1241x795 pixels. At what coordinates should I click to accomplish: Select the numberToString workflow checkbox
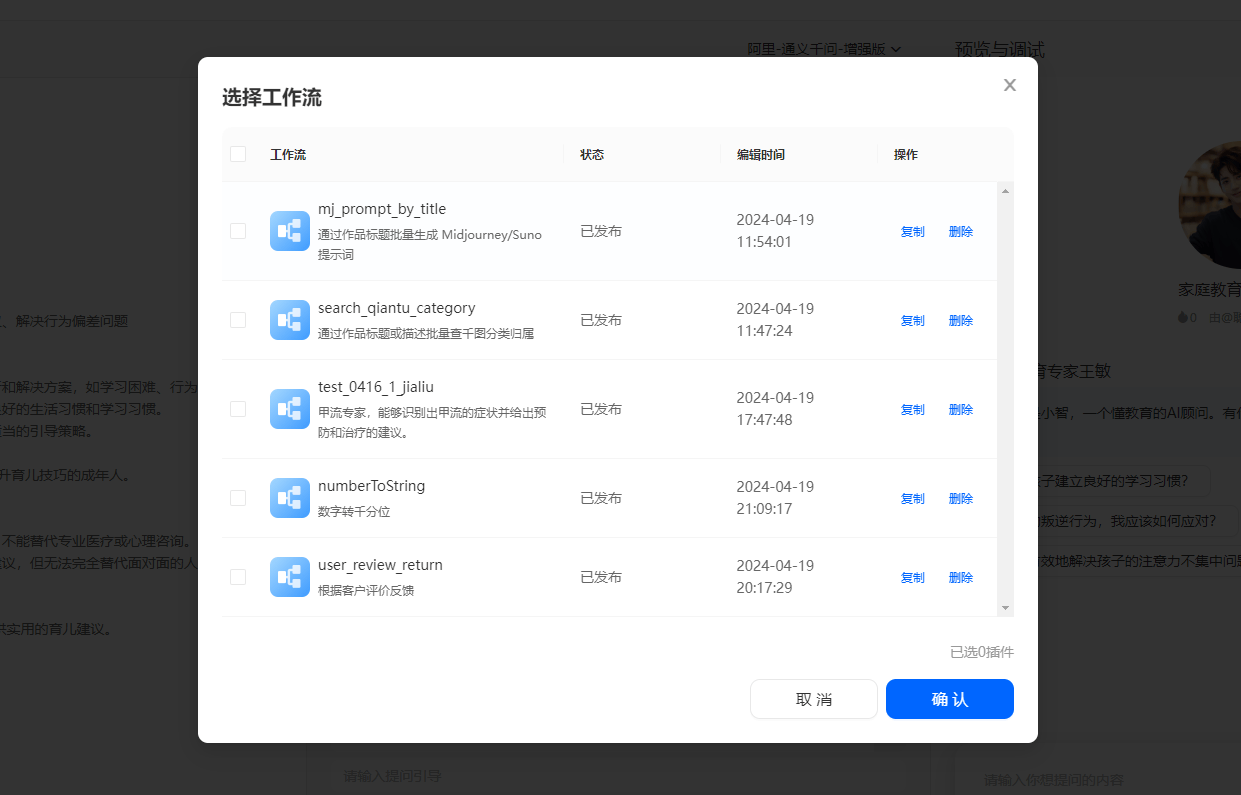click(238, 498)
